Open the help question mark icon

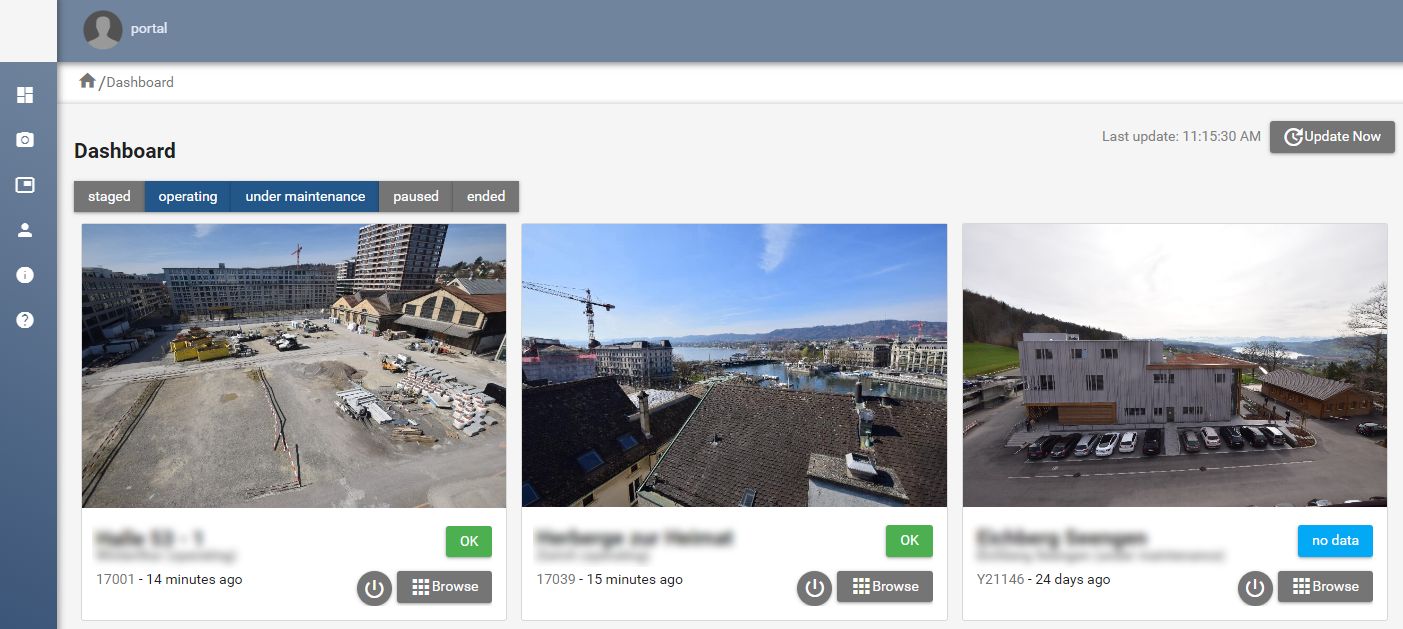(x=25, y=320)
